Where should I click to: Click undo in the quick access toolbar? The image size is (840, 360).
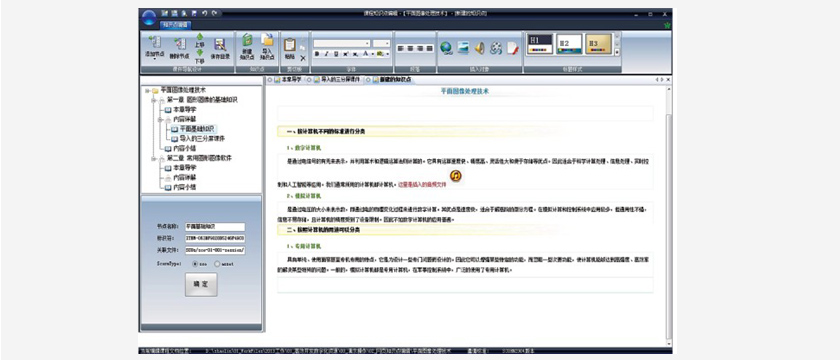tap(204, 12)
